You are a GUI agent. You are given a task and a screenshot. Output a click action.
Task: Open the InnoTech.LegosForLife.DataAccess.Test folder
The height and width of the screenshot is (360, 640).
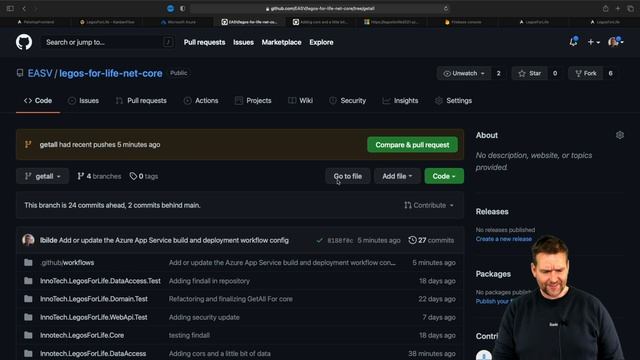click(100, 281)
